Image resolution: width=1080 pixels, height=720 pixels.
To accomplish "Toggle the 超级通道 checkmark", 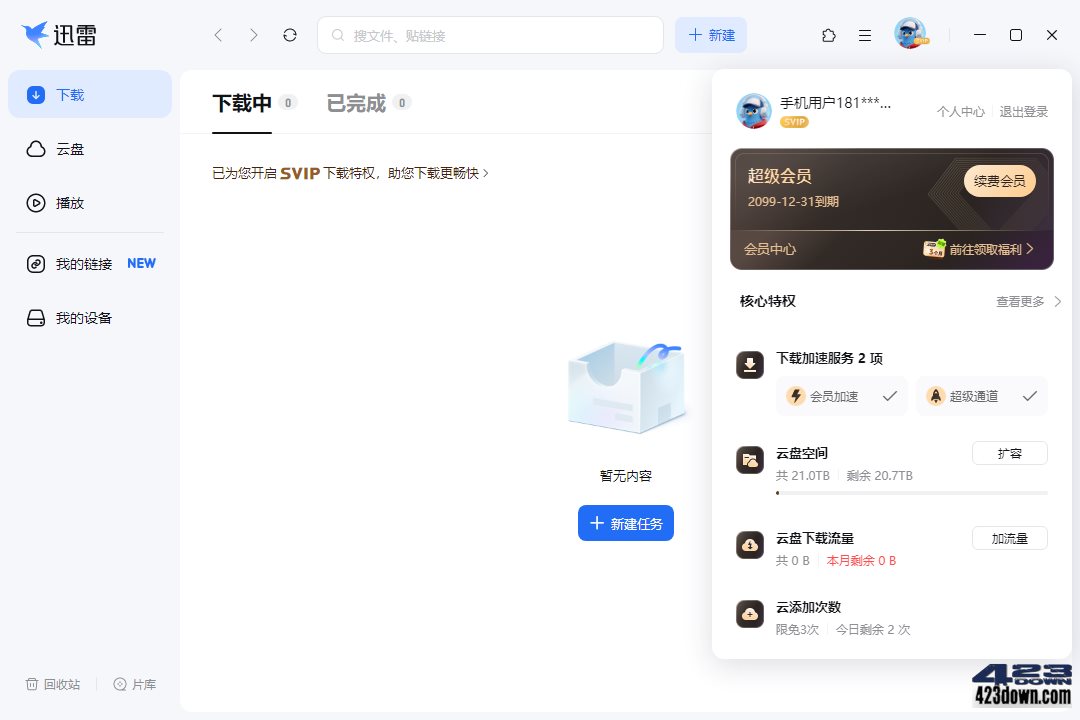I will [1030, 396].
